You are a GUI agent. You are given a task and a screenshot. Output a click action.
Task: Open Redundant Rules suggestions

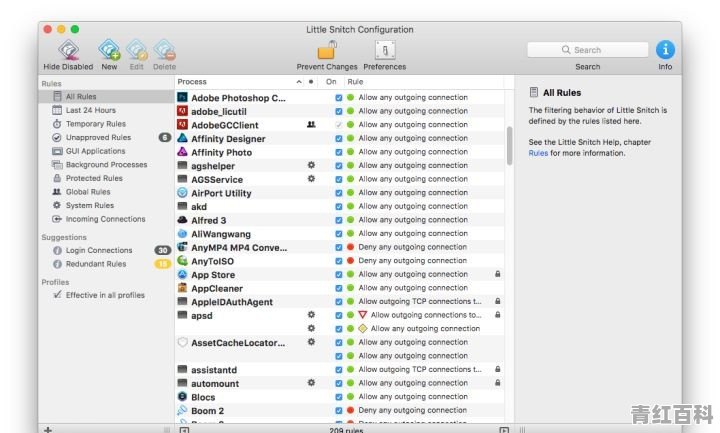click(106, 264)
